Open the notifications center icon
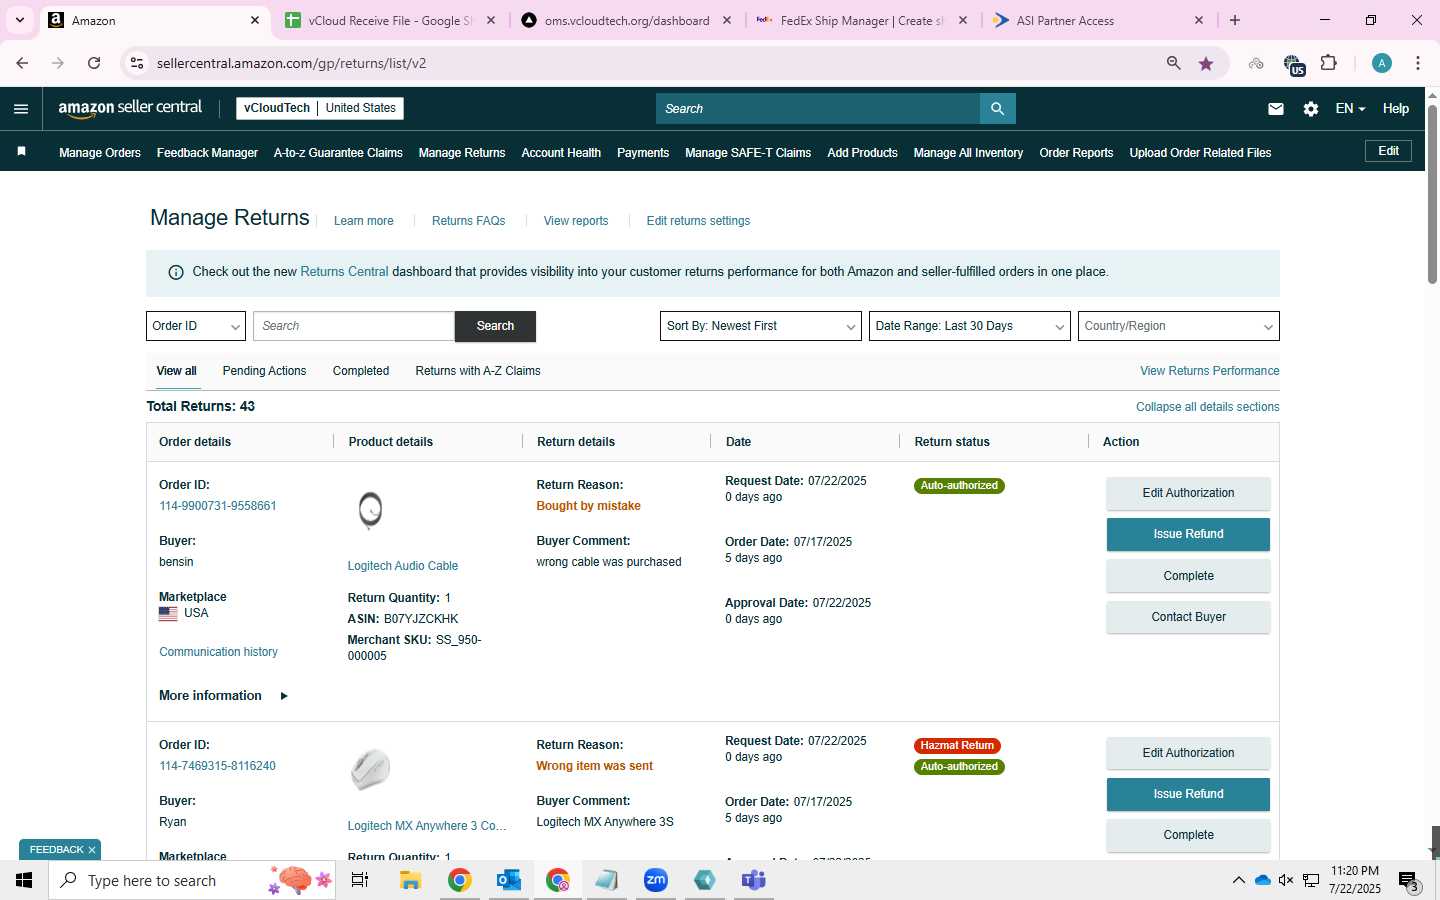 [1409, 881]
